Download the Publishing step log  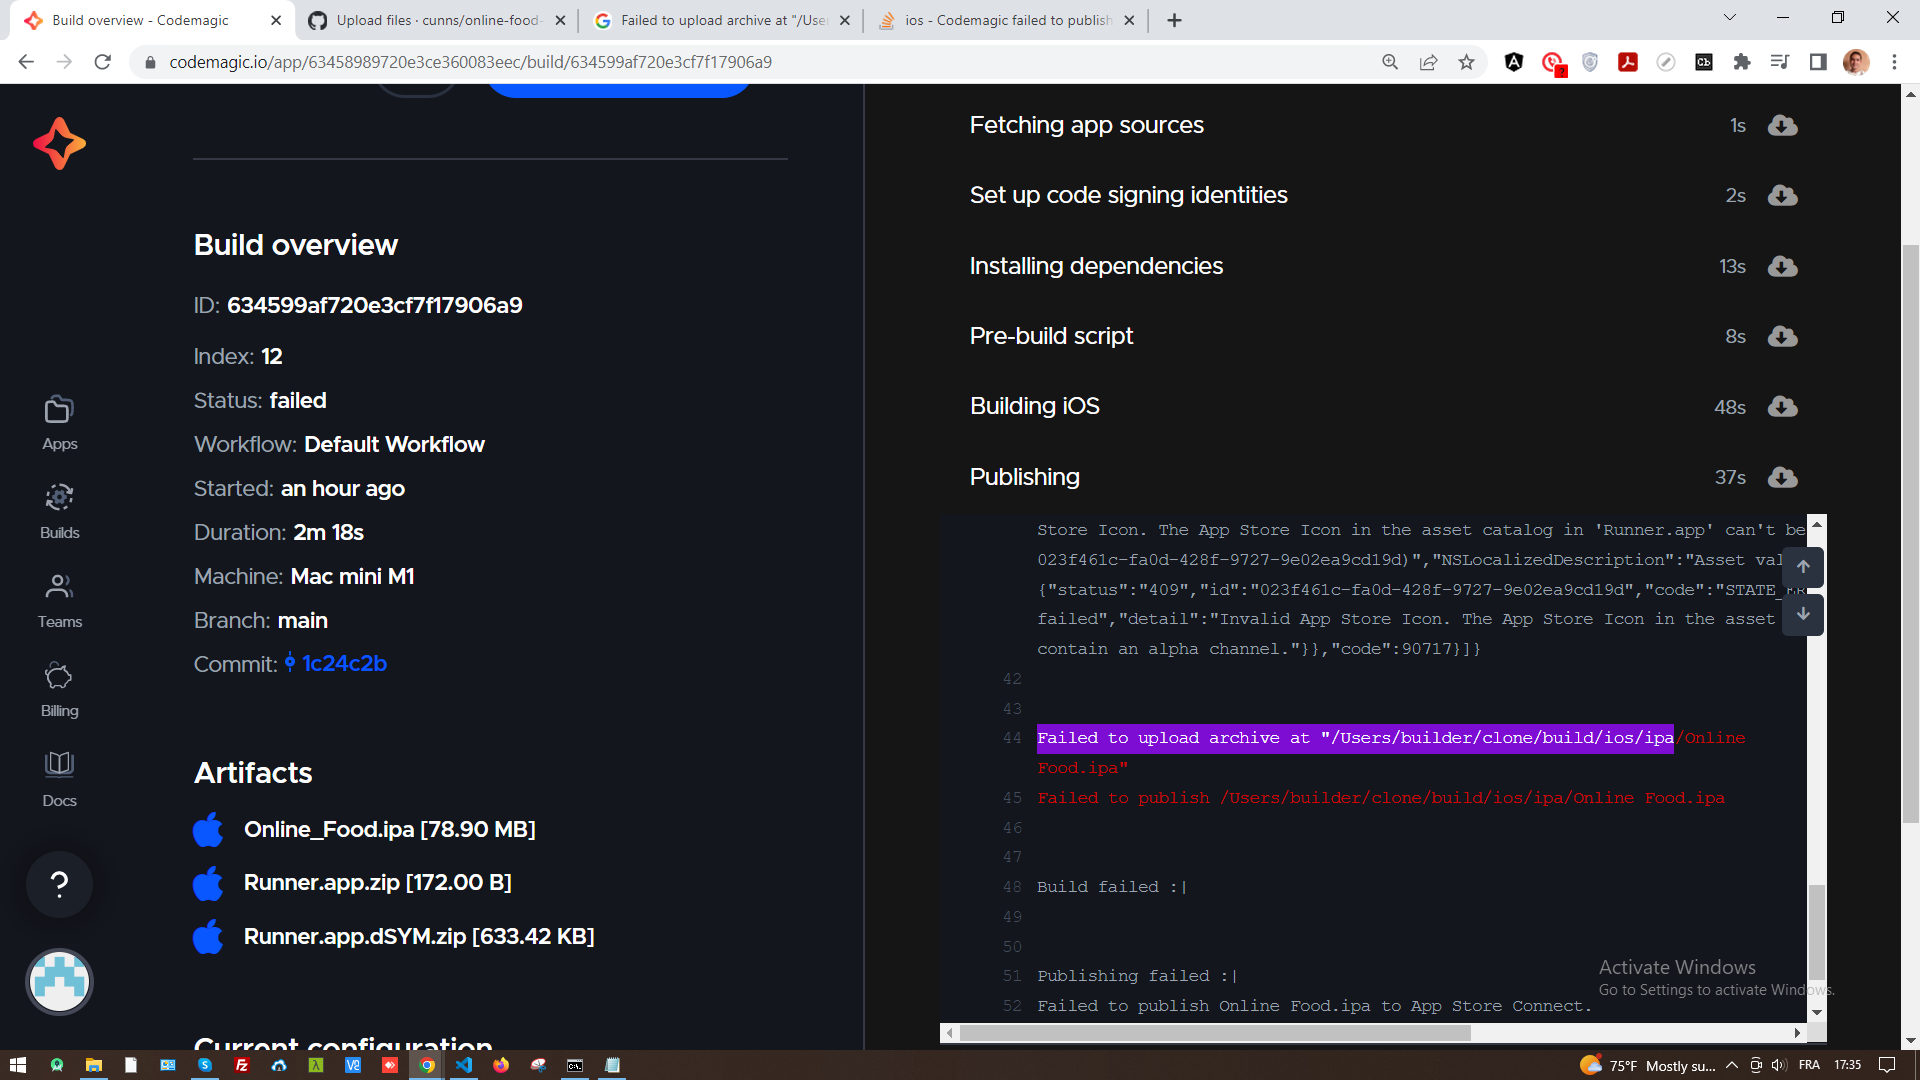coord(1782,478)
